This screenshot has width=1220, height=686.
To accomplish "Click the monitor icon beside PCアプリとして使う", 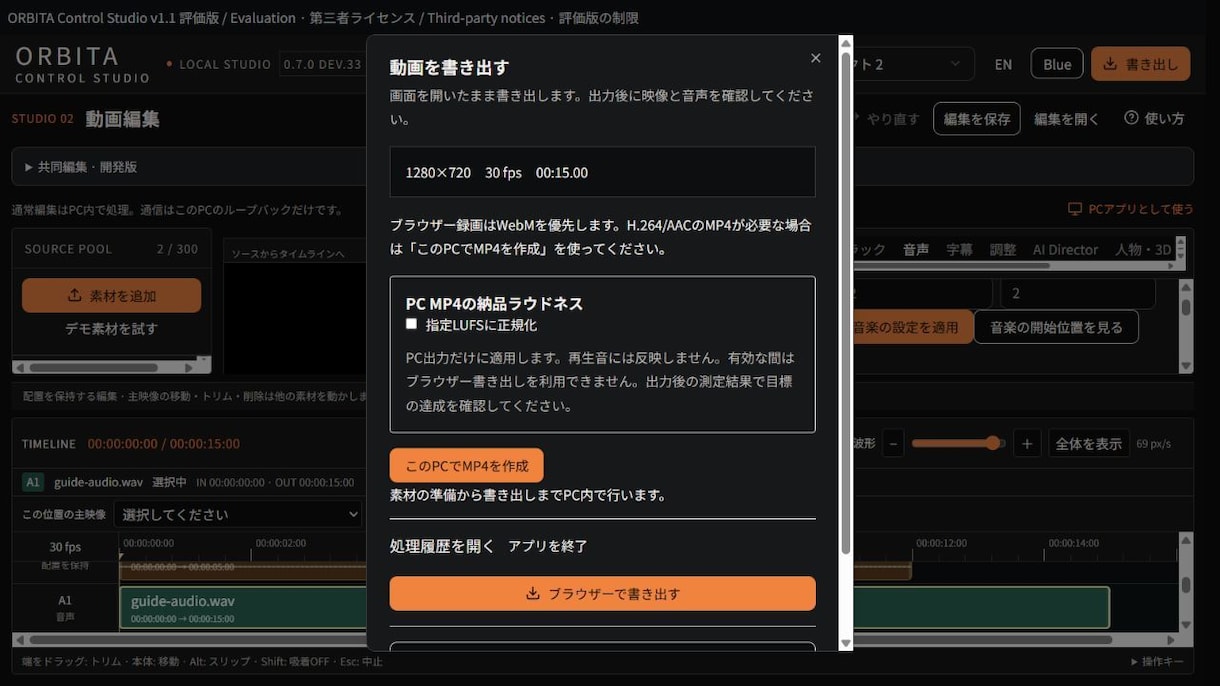I will coord(1075,209).
